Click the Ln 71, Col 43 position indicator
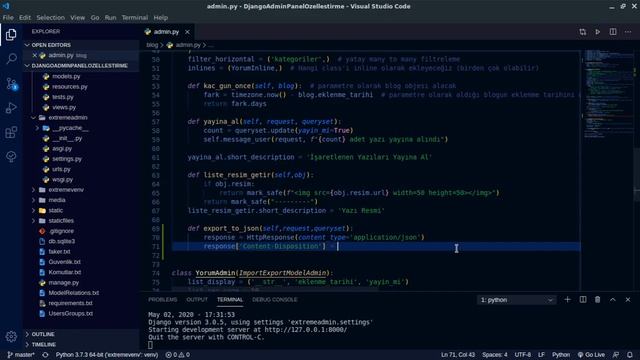 pyautogui.click(x=458, y=355)
